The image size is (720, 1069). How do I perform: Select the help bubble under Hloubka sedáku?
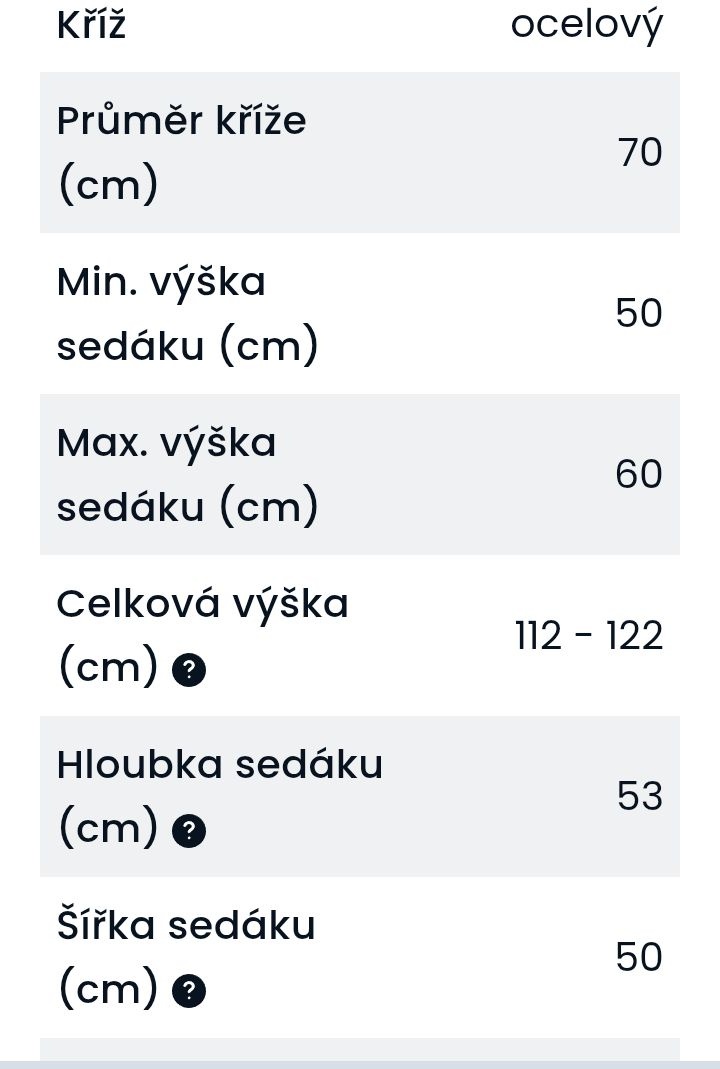click(189, 831)
